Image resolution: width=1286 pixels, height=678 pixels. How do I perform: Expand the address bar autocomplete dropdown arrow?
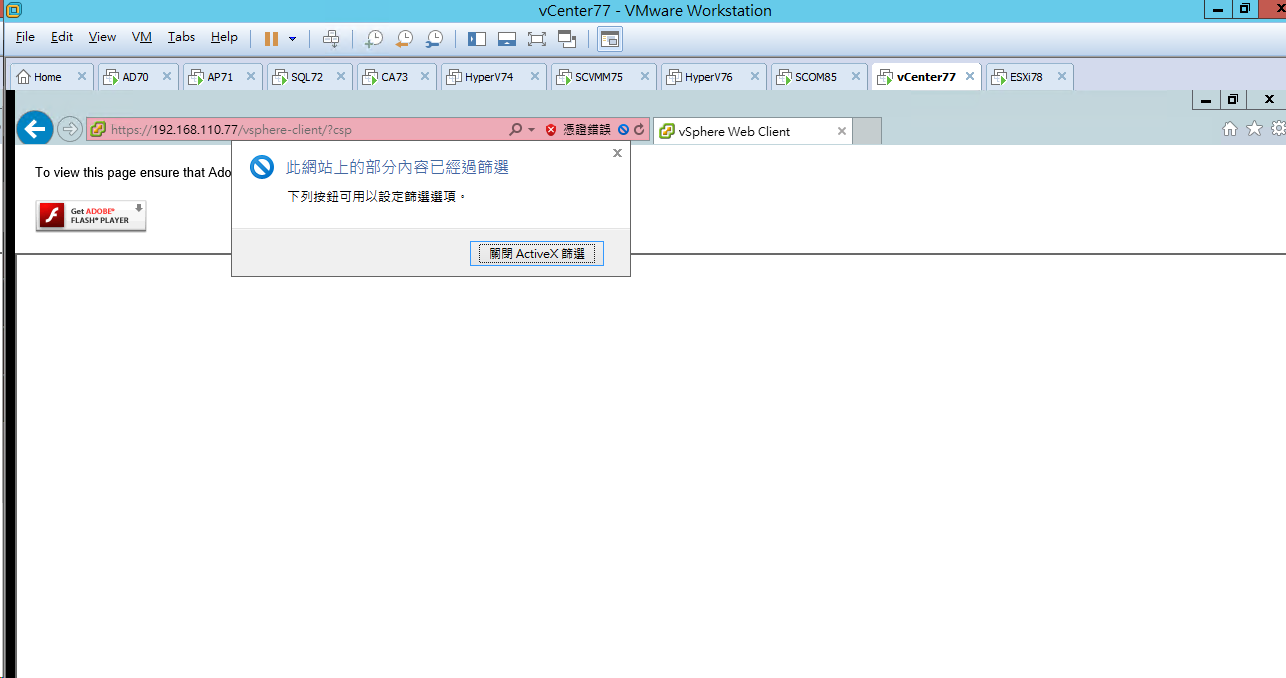click(x=531, y=130)
